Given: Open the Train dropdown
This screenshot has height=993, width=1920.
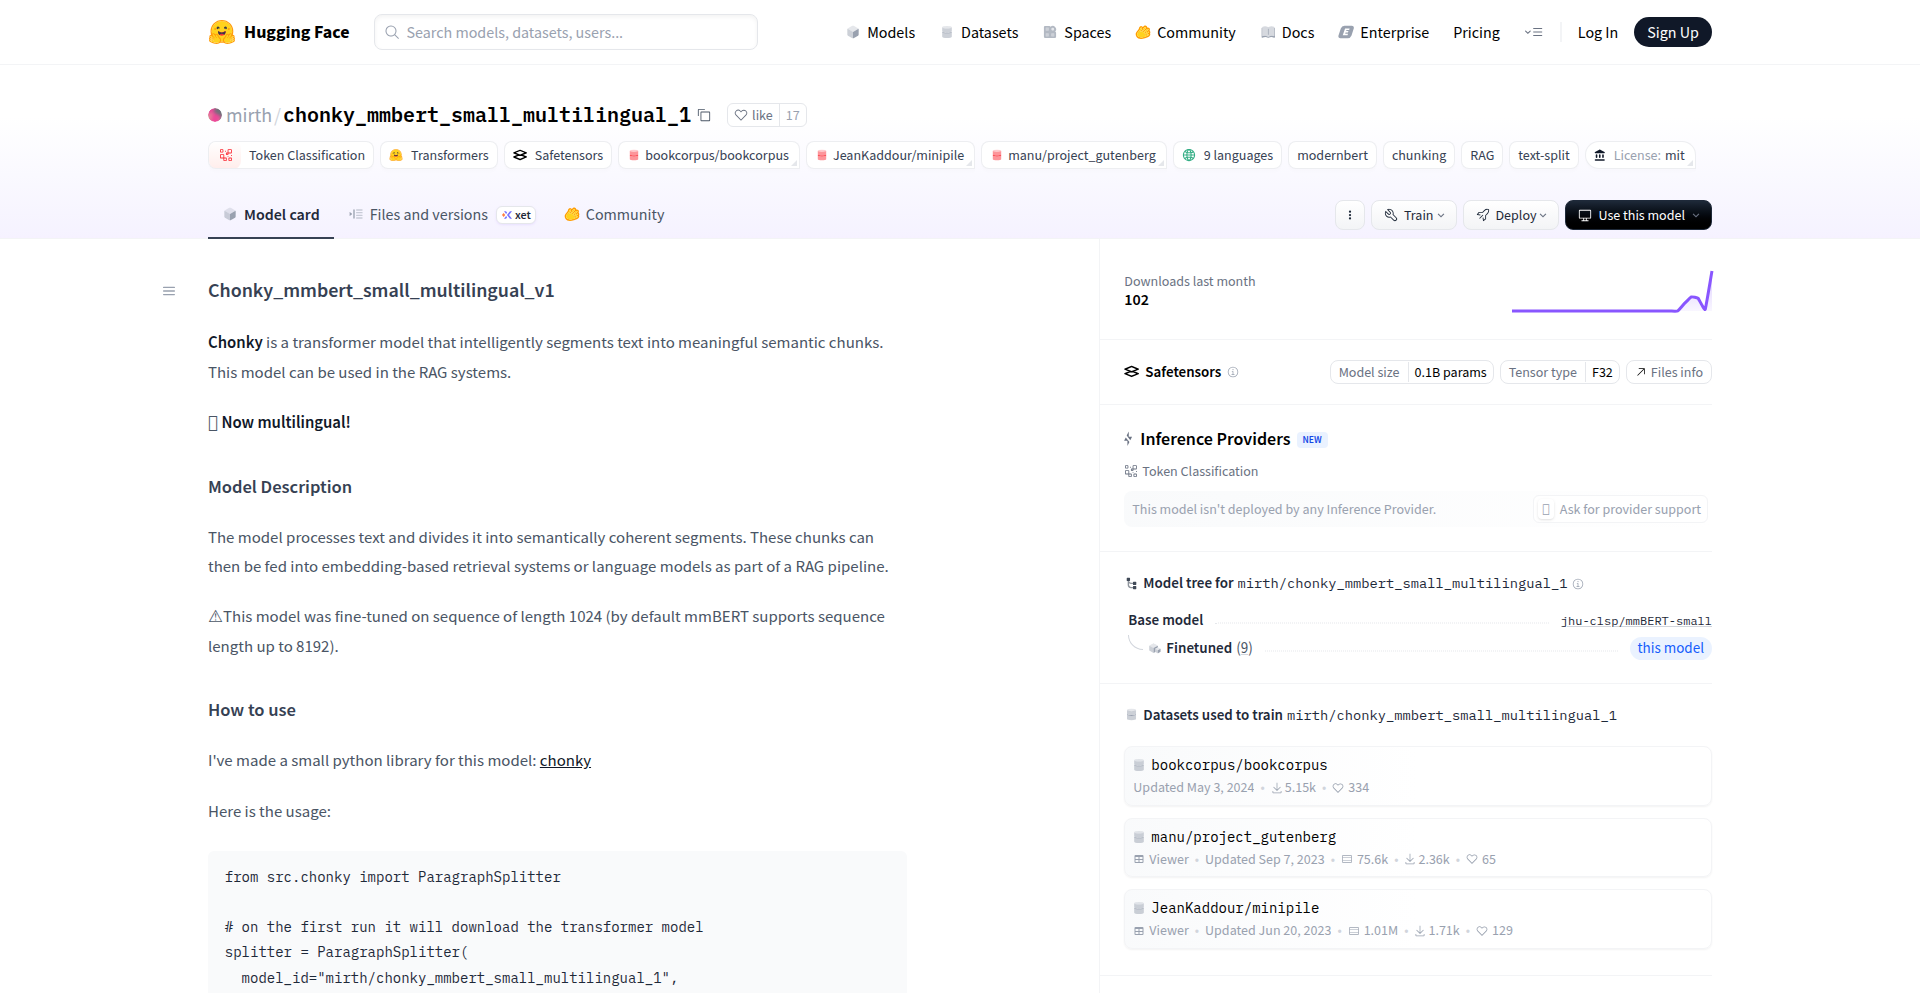Looking at the screenshot, I should pyautogui.click(x=1414, y=215).
